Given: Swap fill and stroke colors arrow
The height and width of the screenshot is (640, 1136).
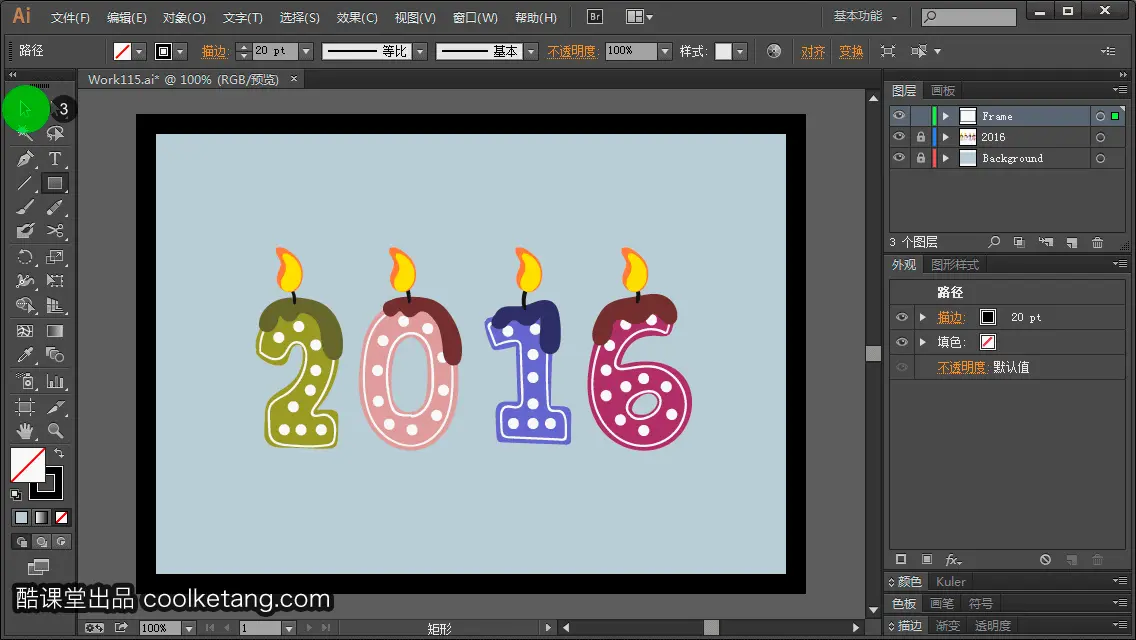Looking at the screenshot, I should pyautogui.click(x=59, y=453).
